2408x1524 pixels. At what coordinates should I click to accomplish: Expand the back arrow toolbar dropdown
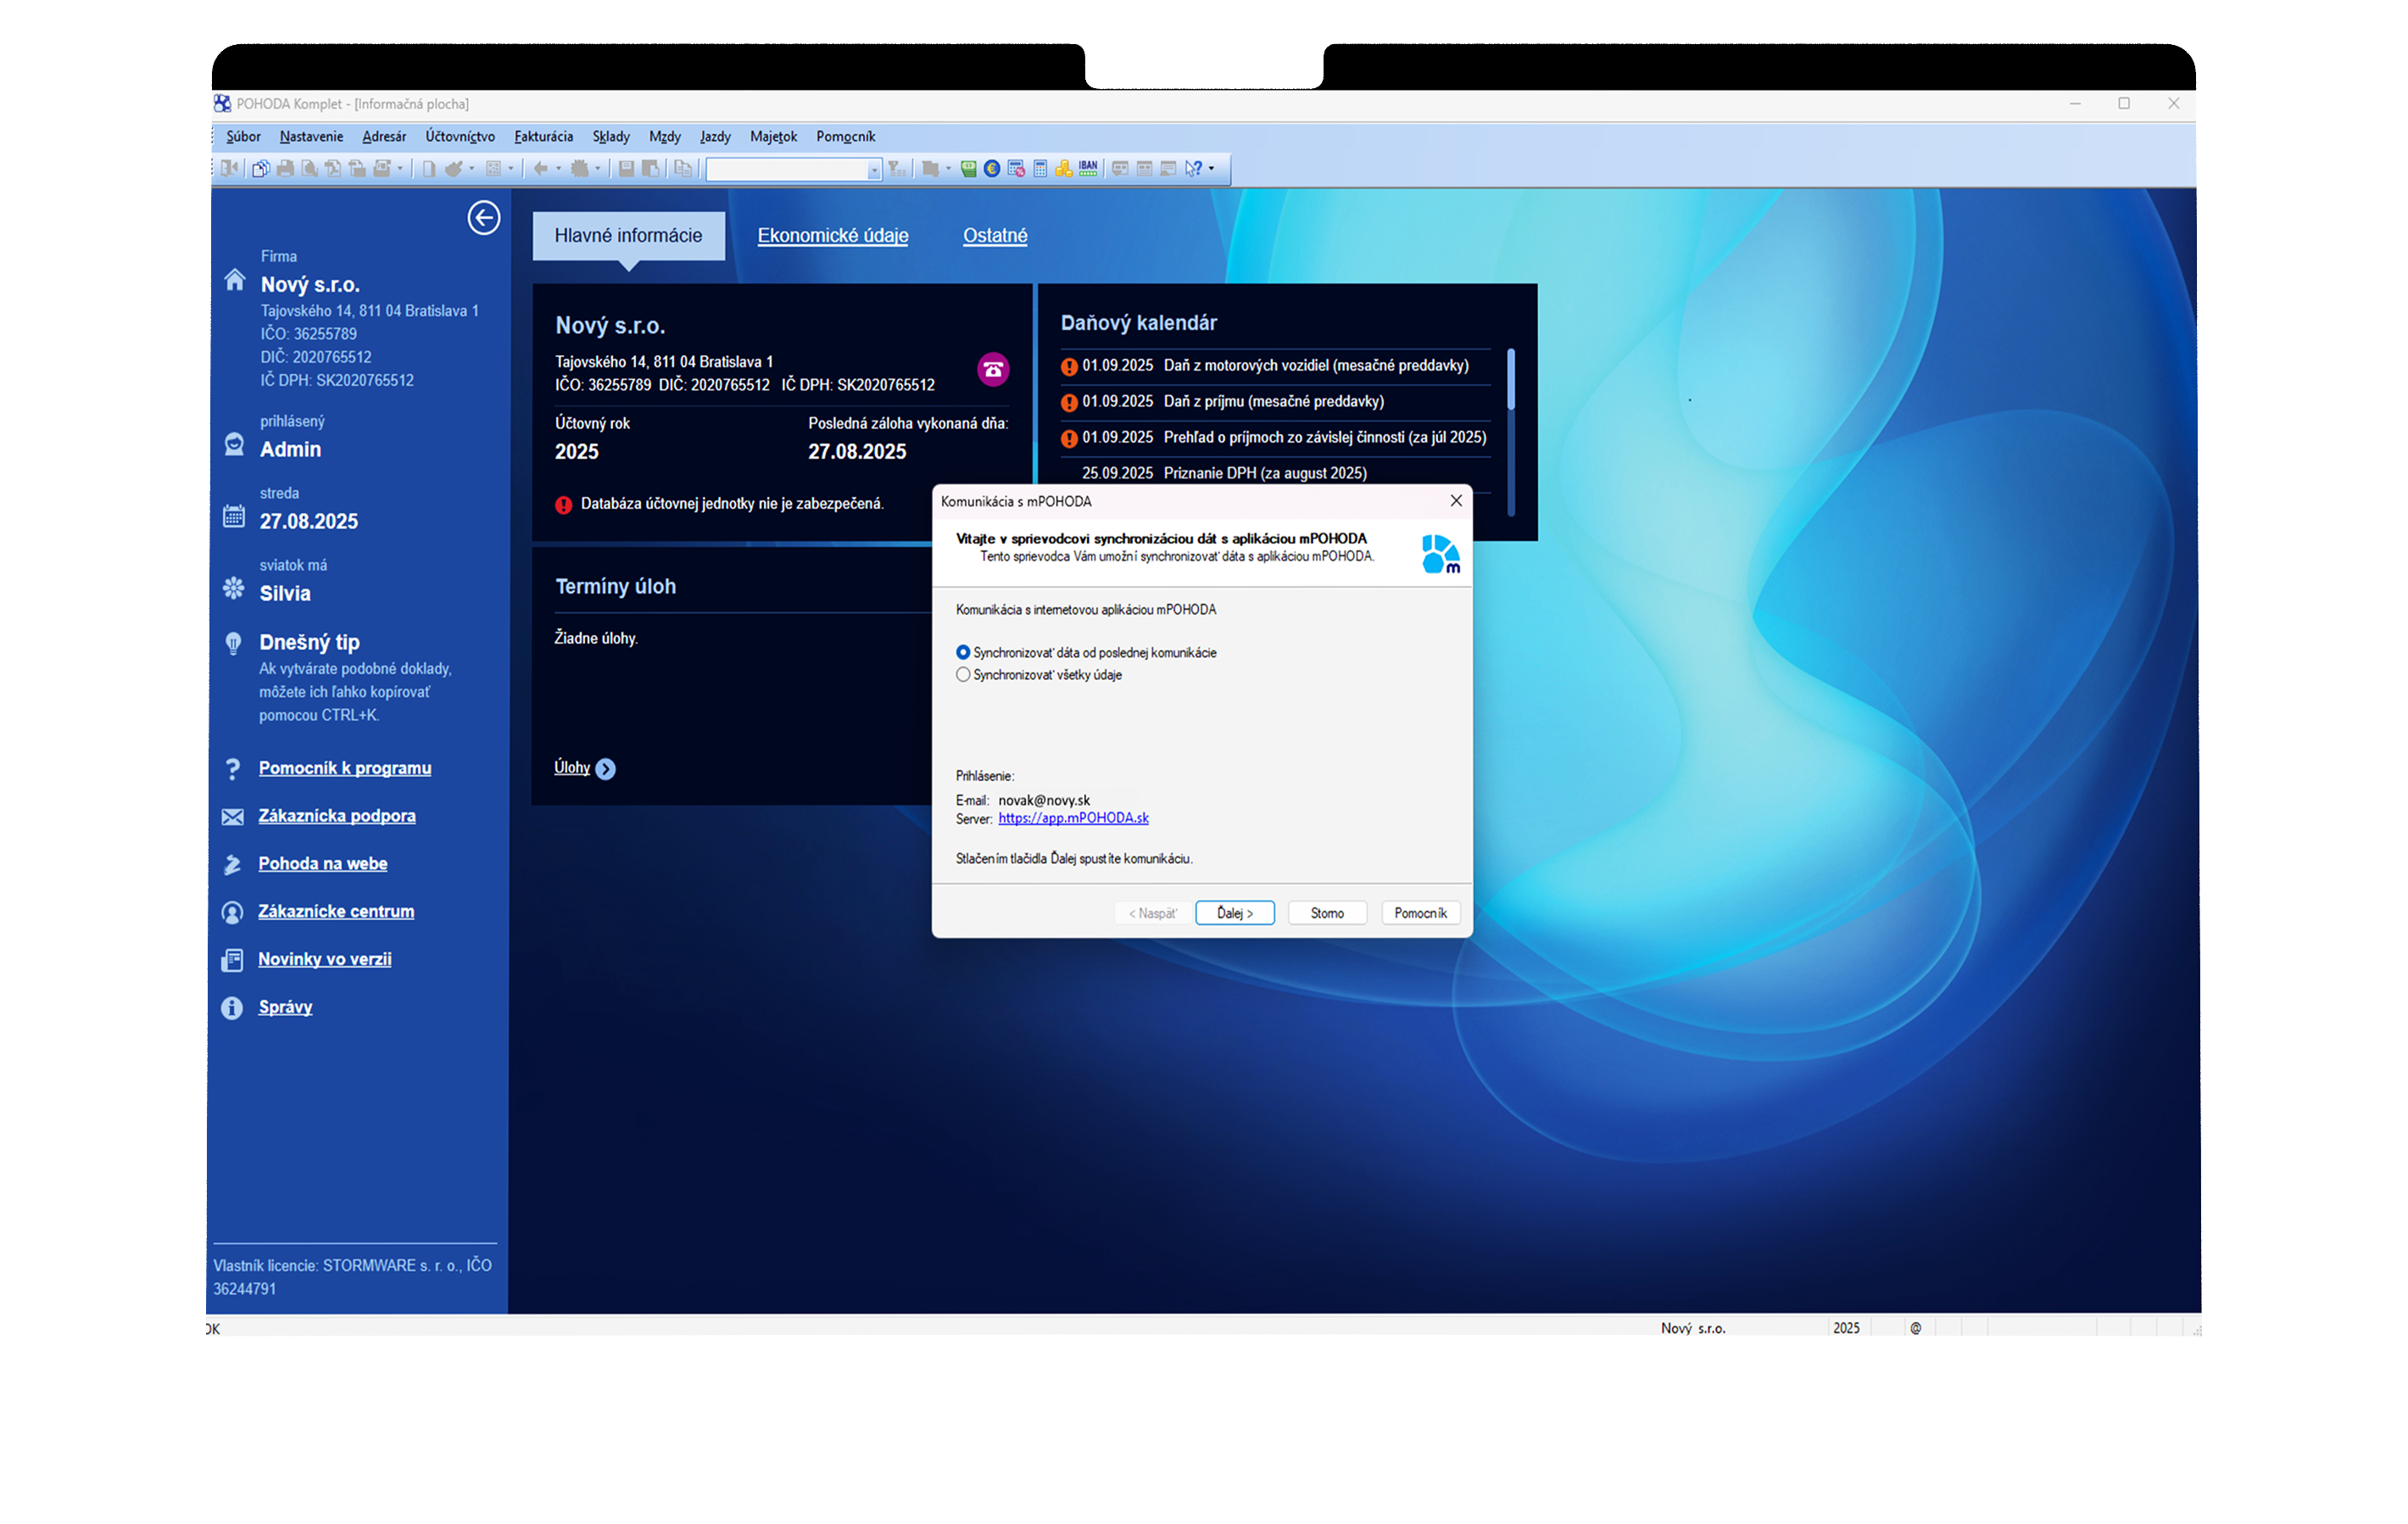coord(558,169)
